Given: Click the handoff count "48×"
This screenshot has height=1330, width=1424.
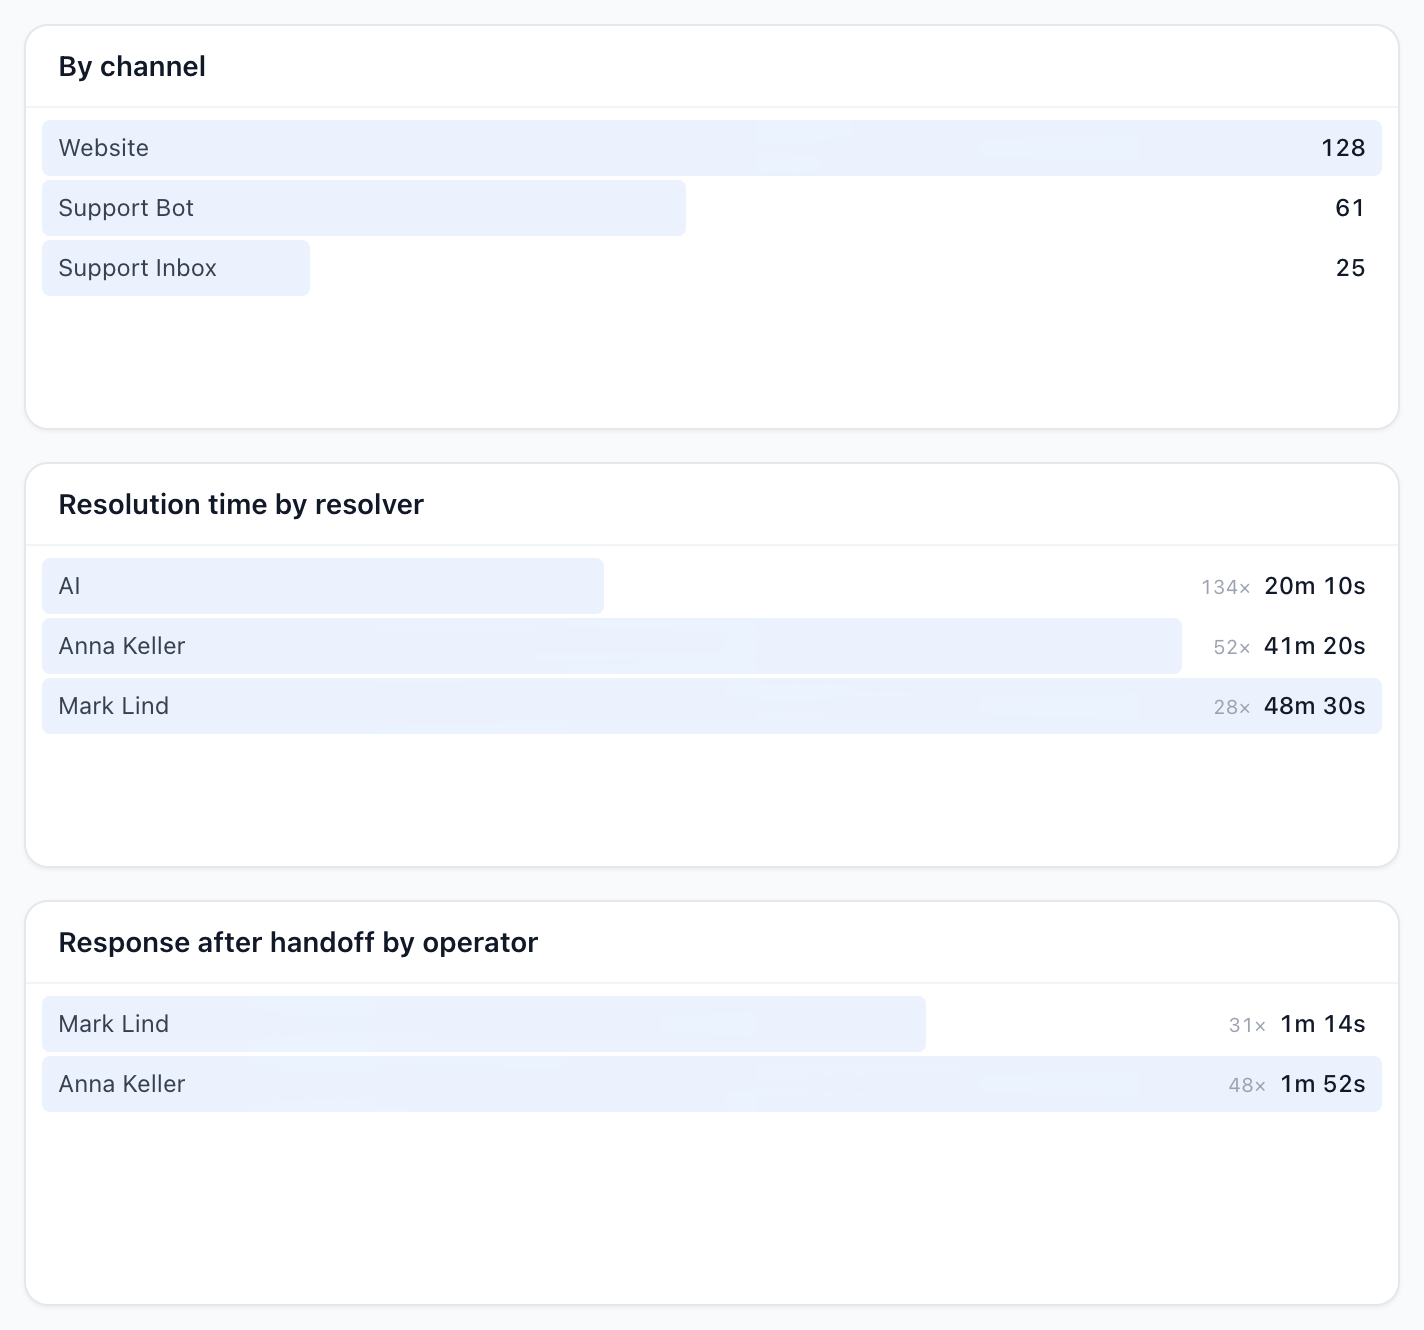Looking at the screenshot, I should [x=1248, y=1086].
